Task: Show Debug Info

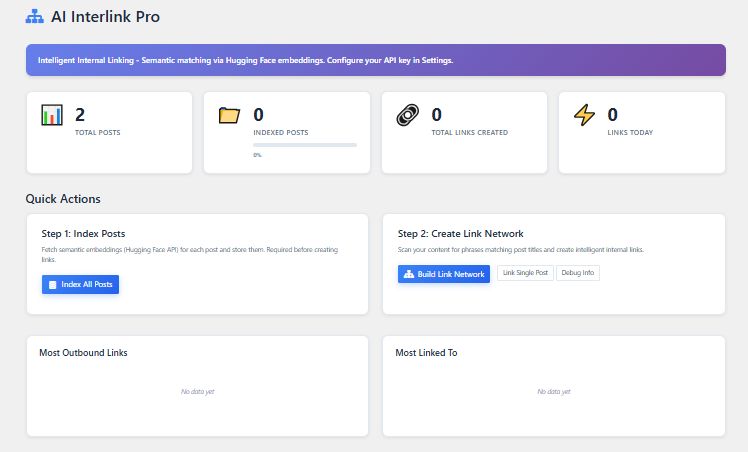Action: [x=578, y=273]
